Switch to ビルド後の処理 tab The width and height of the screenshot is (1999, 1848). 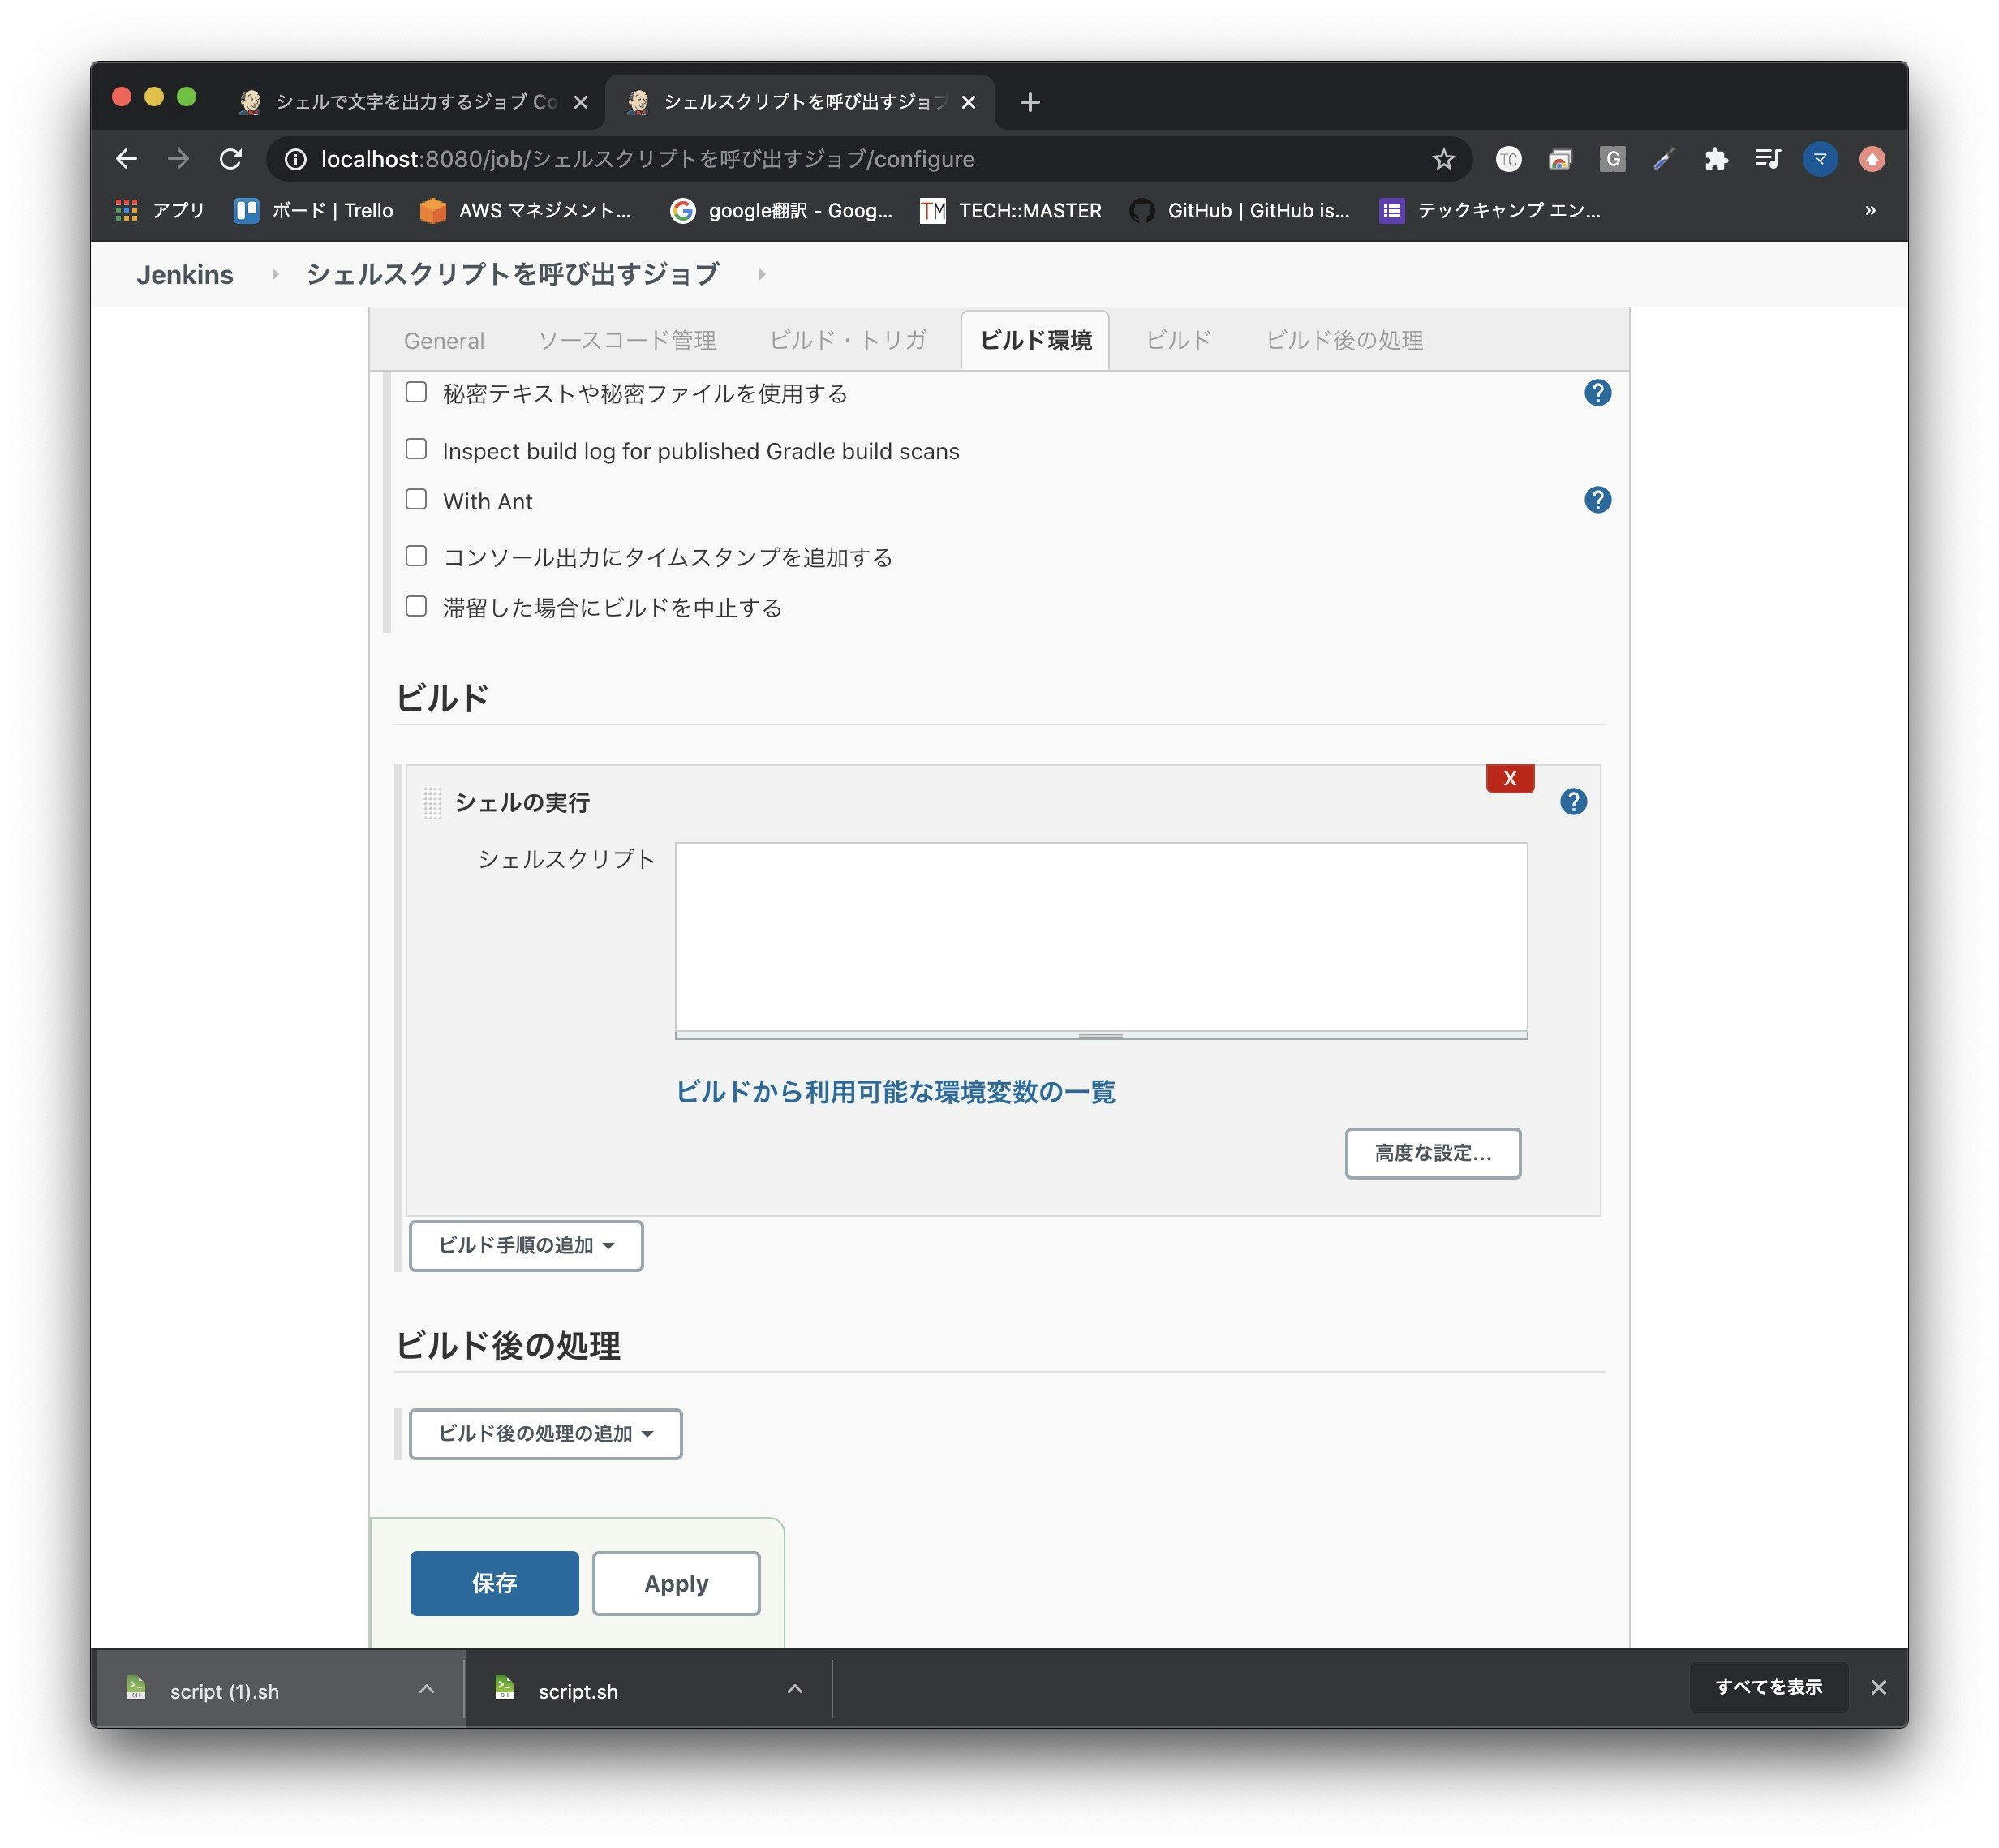pyautogui.click(x=1344, y=341)
